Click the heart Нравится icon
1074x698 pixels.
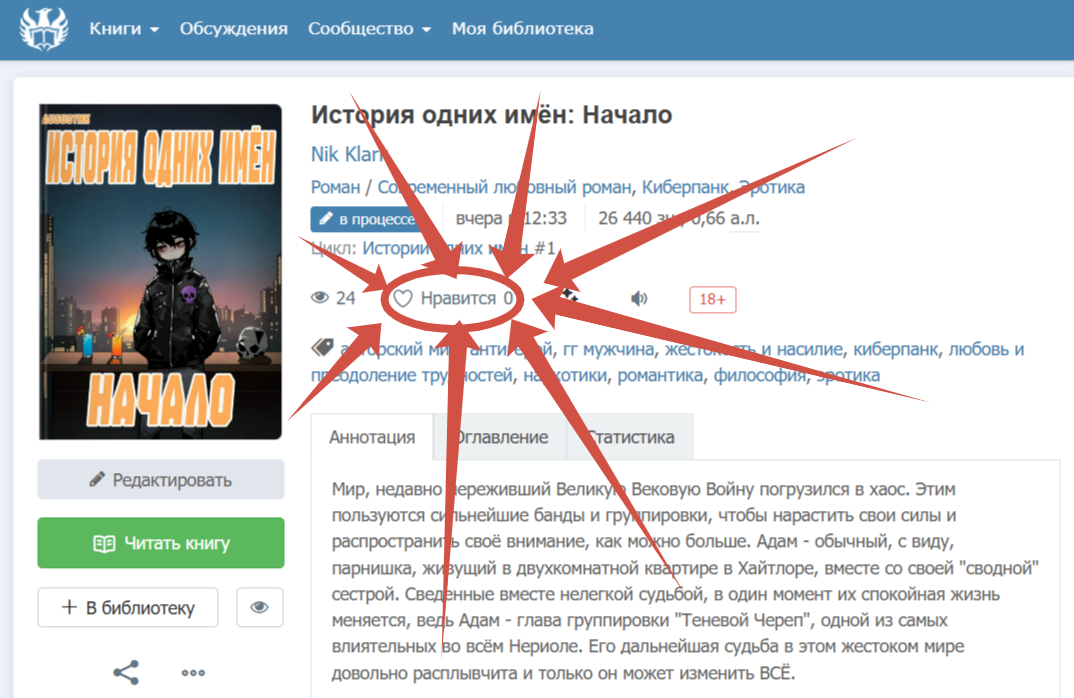click(403, 299)
